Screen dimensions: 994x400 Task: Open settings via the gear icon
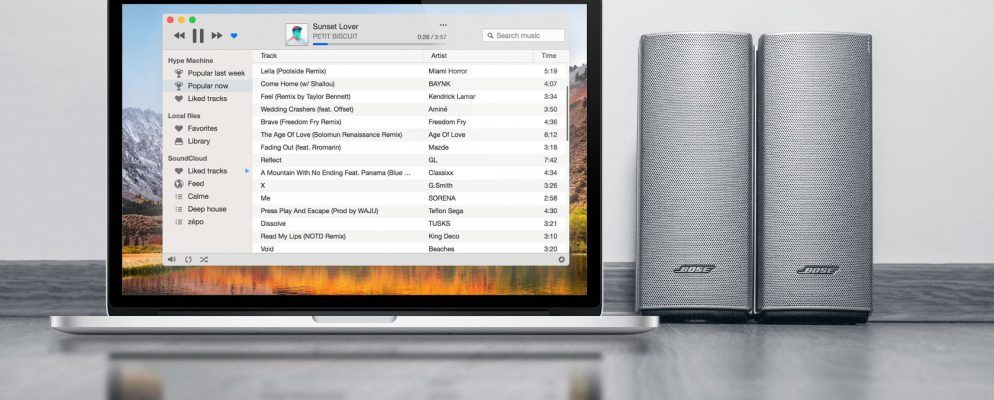[561, 259]
